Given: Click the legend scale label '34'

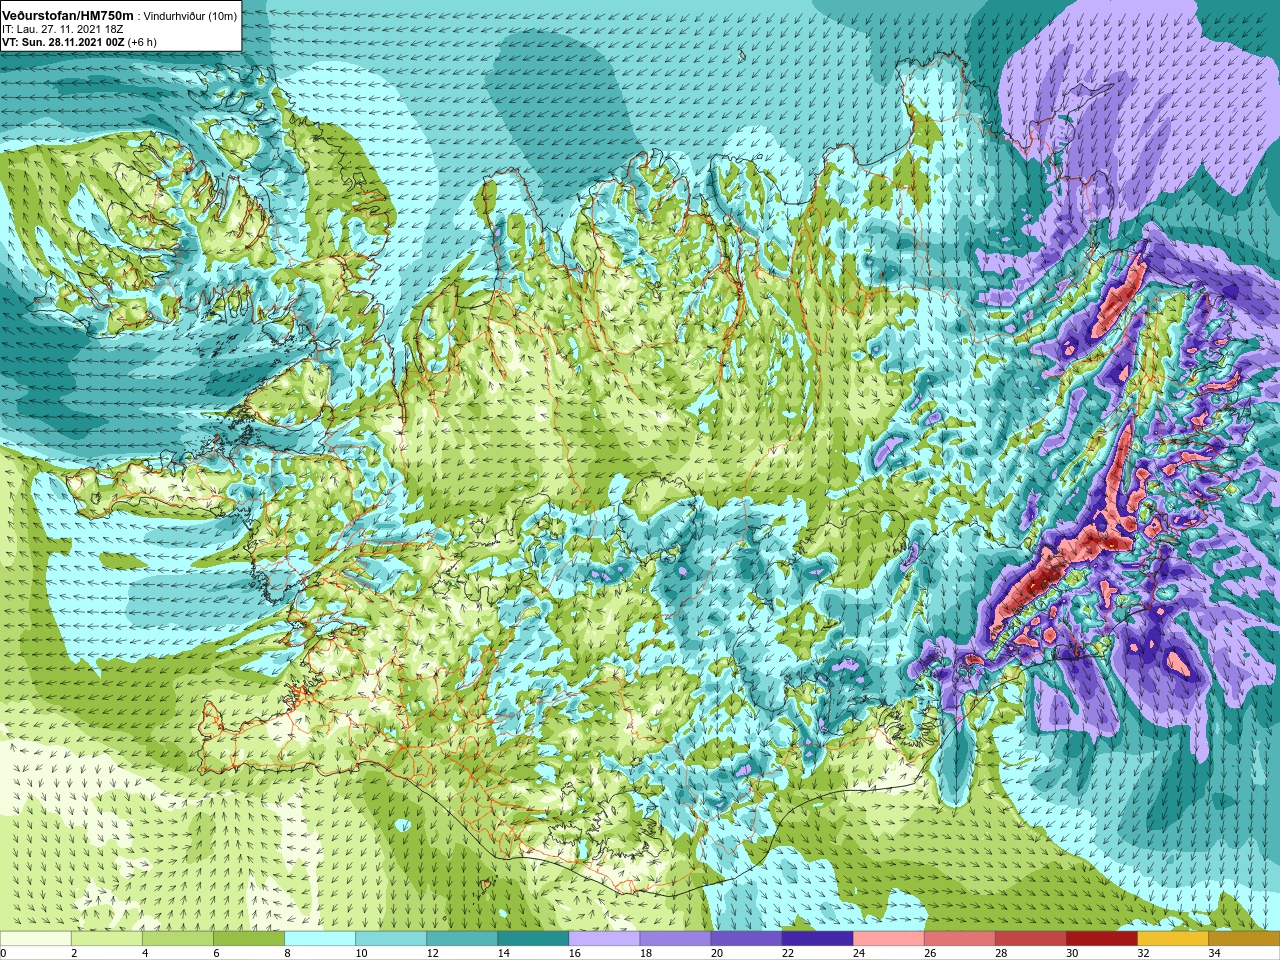Looking at the screenshot, I should pos(1213,953).
